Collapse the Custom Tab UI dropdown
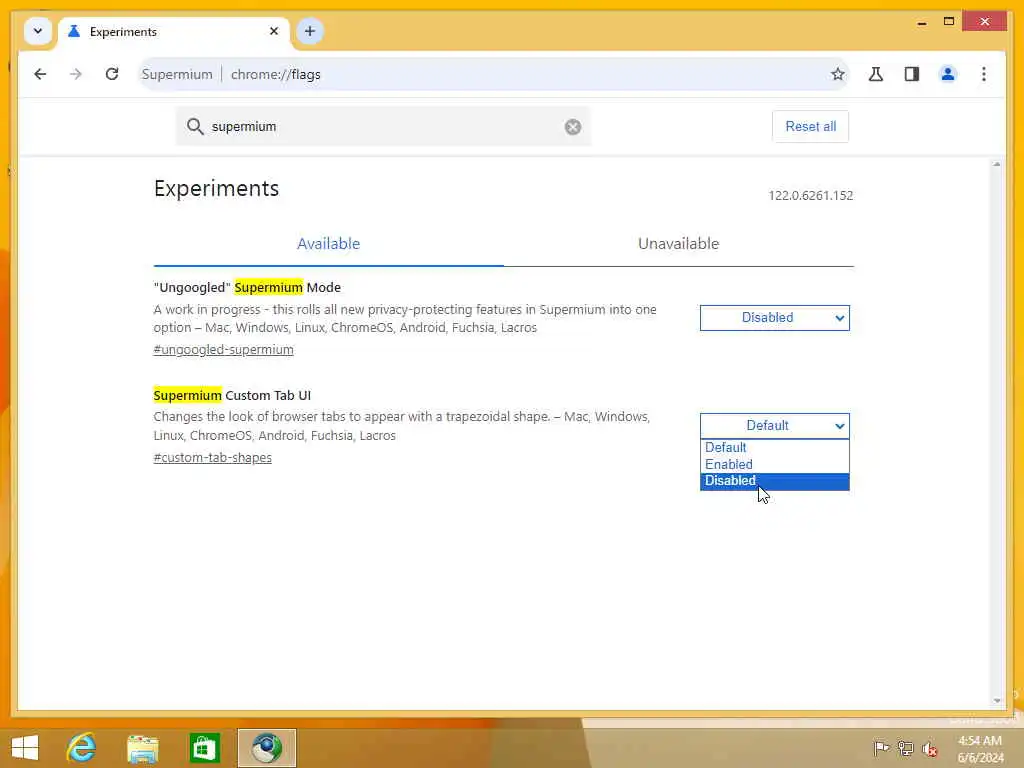 tap(775, 426)
